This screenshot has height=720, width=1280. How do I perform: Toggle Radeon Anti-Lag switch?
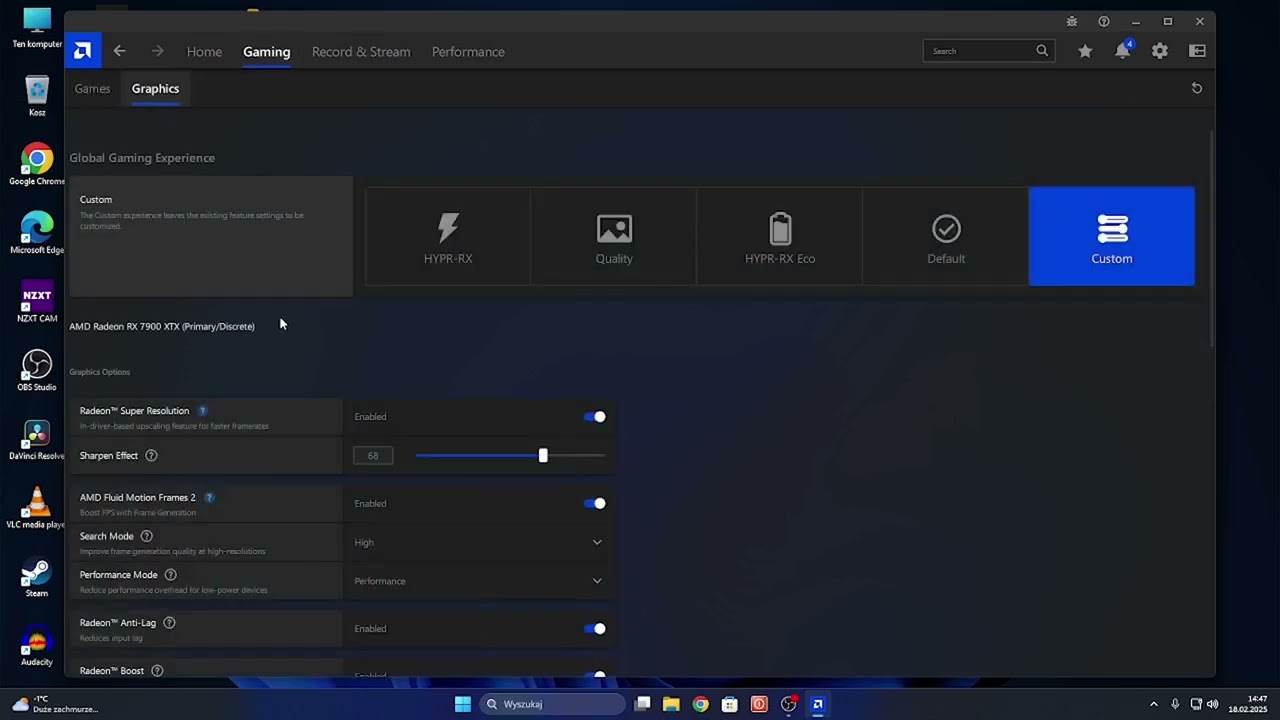595,629
